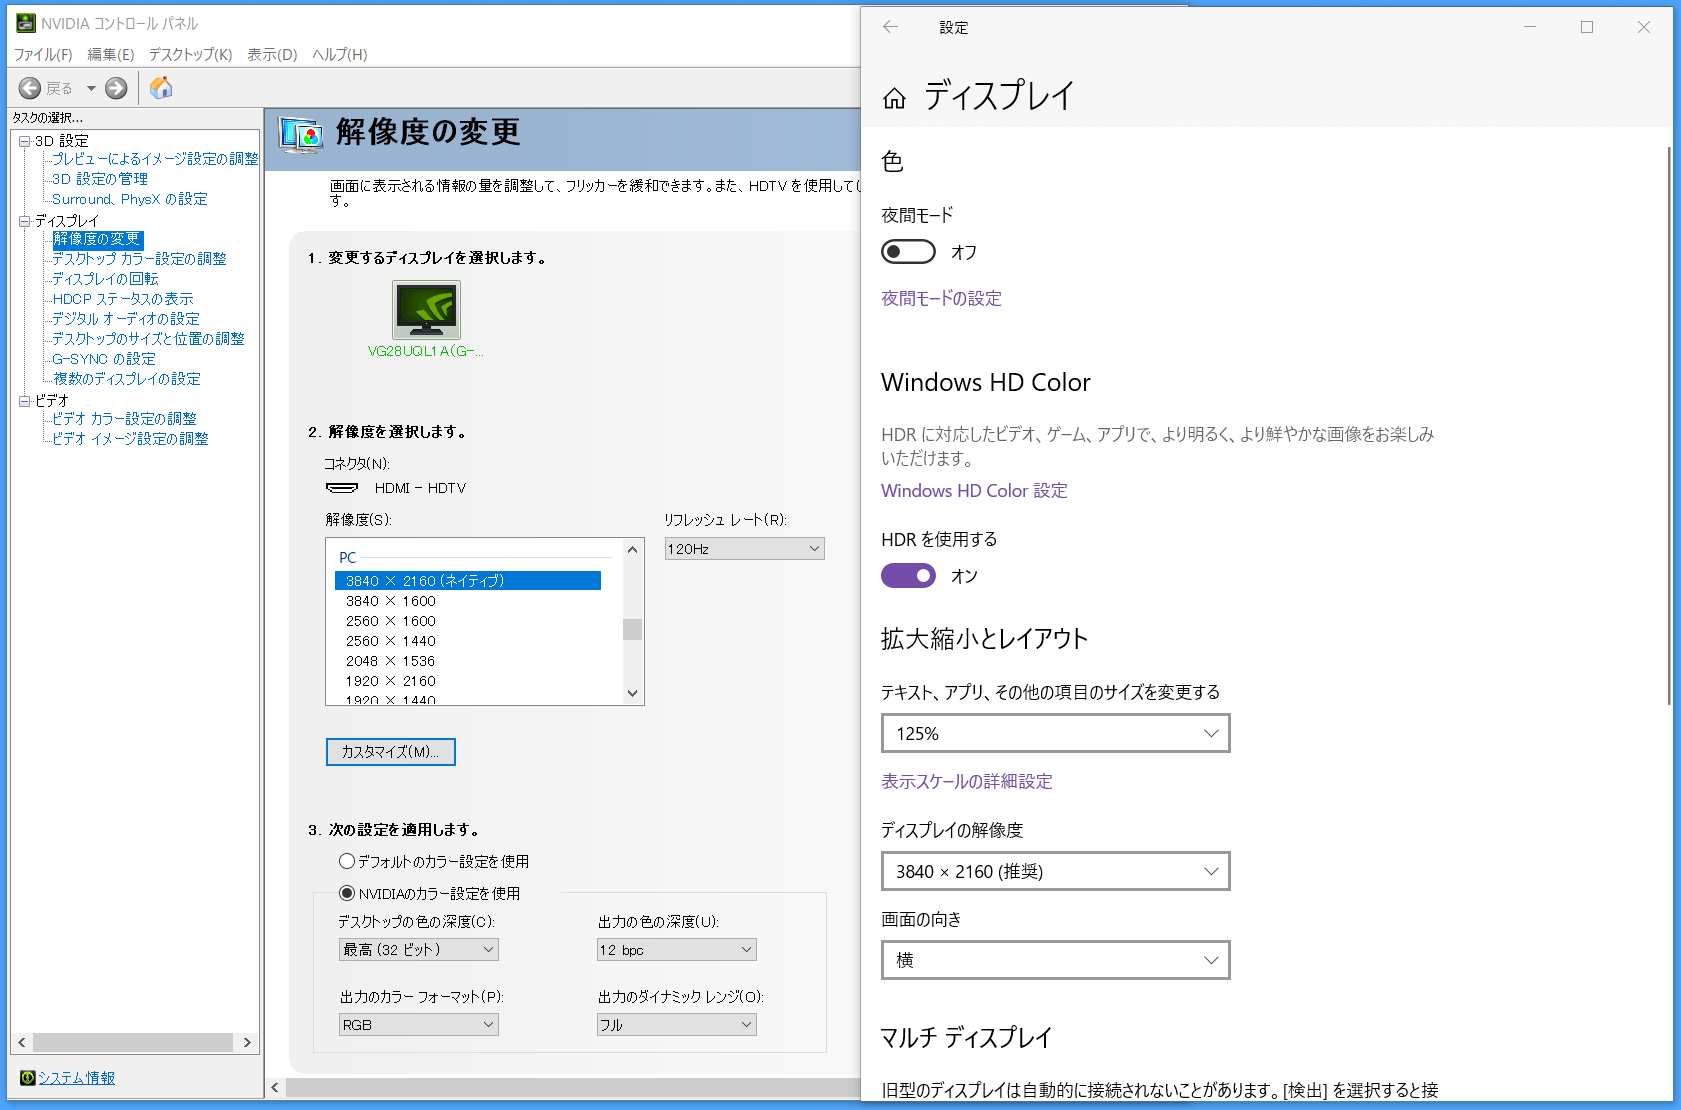Click the NVIDIA app logo in title bar
1681x1110 pixels.
26,23
